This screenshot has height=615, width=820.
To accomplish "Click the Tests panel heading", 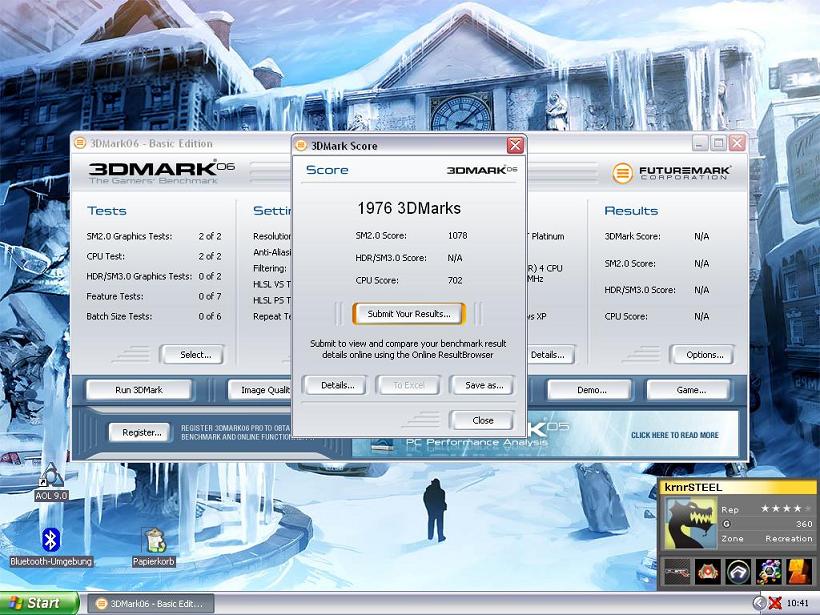I will coord(107,211).
